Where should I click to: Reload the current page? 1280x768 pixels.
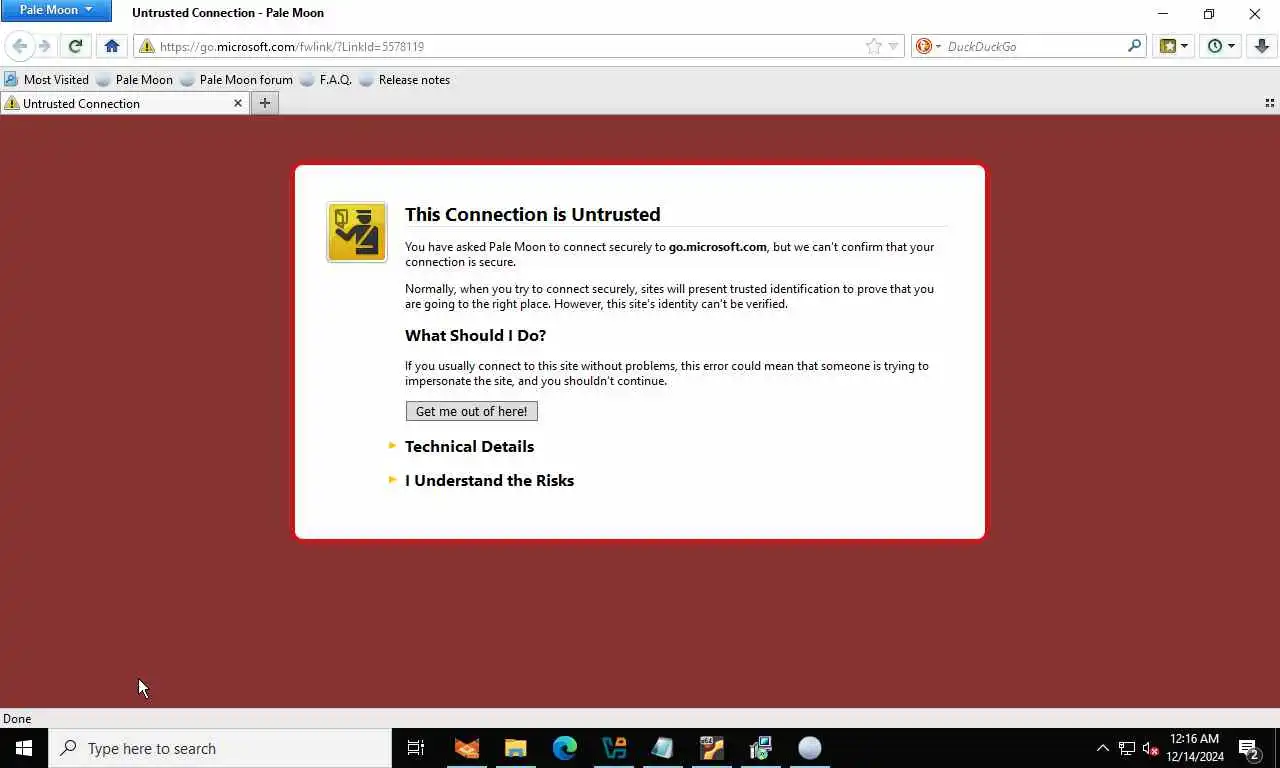pyautogui.click(x=75, y=46)
